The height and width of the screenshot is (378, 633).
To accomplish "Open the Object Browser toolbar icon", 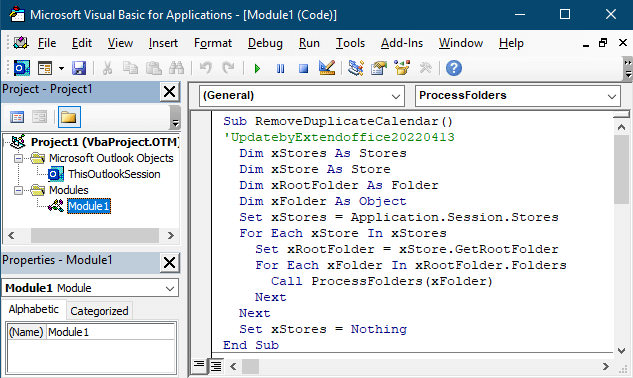I will [x=402, y=68].
